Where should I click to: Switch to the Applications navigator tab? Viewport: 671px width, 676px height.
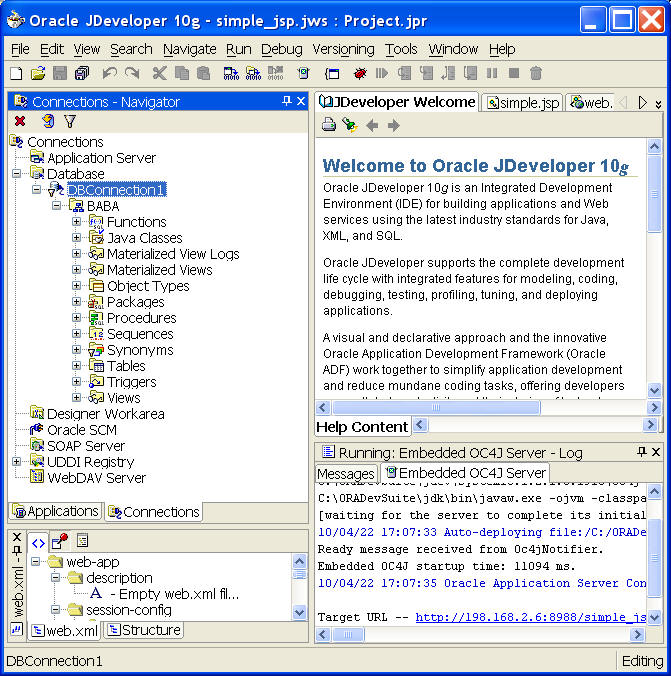click(x=56, y=511)
